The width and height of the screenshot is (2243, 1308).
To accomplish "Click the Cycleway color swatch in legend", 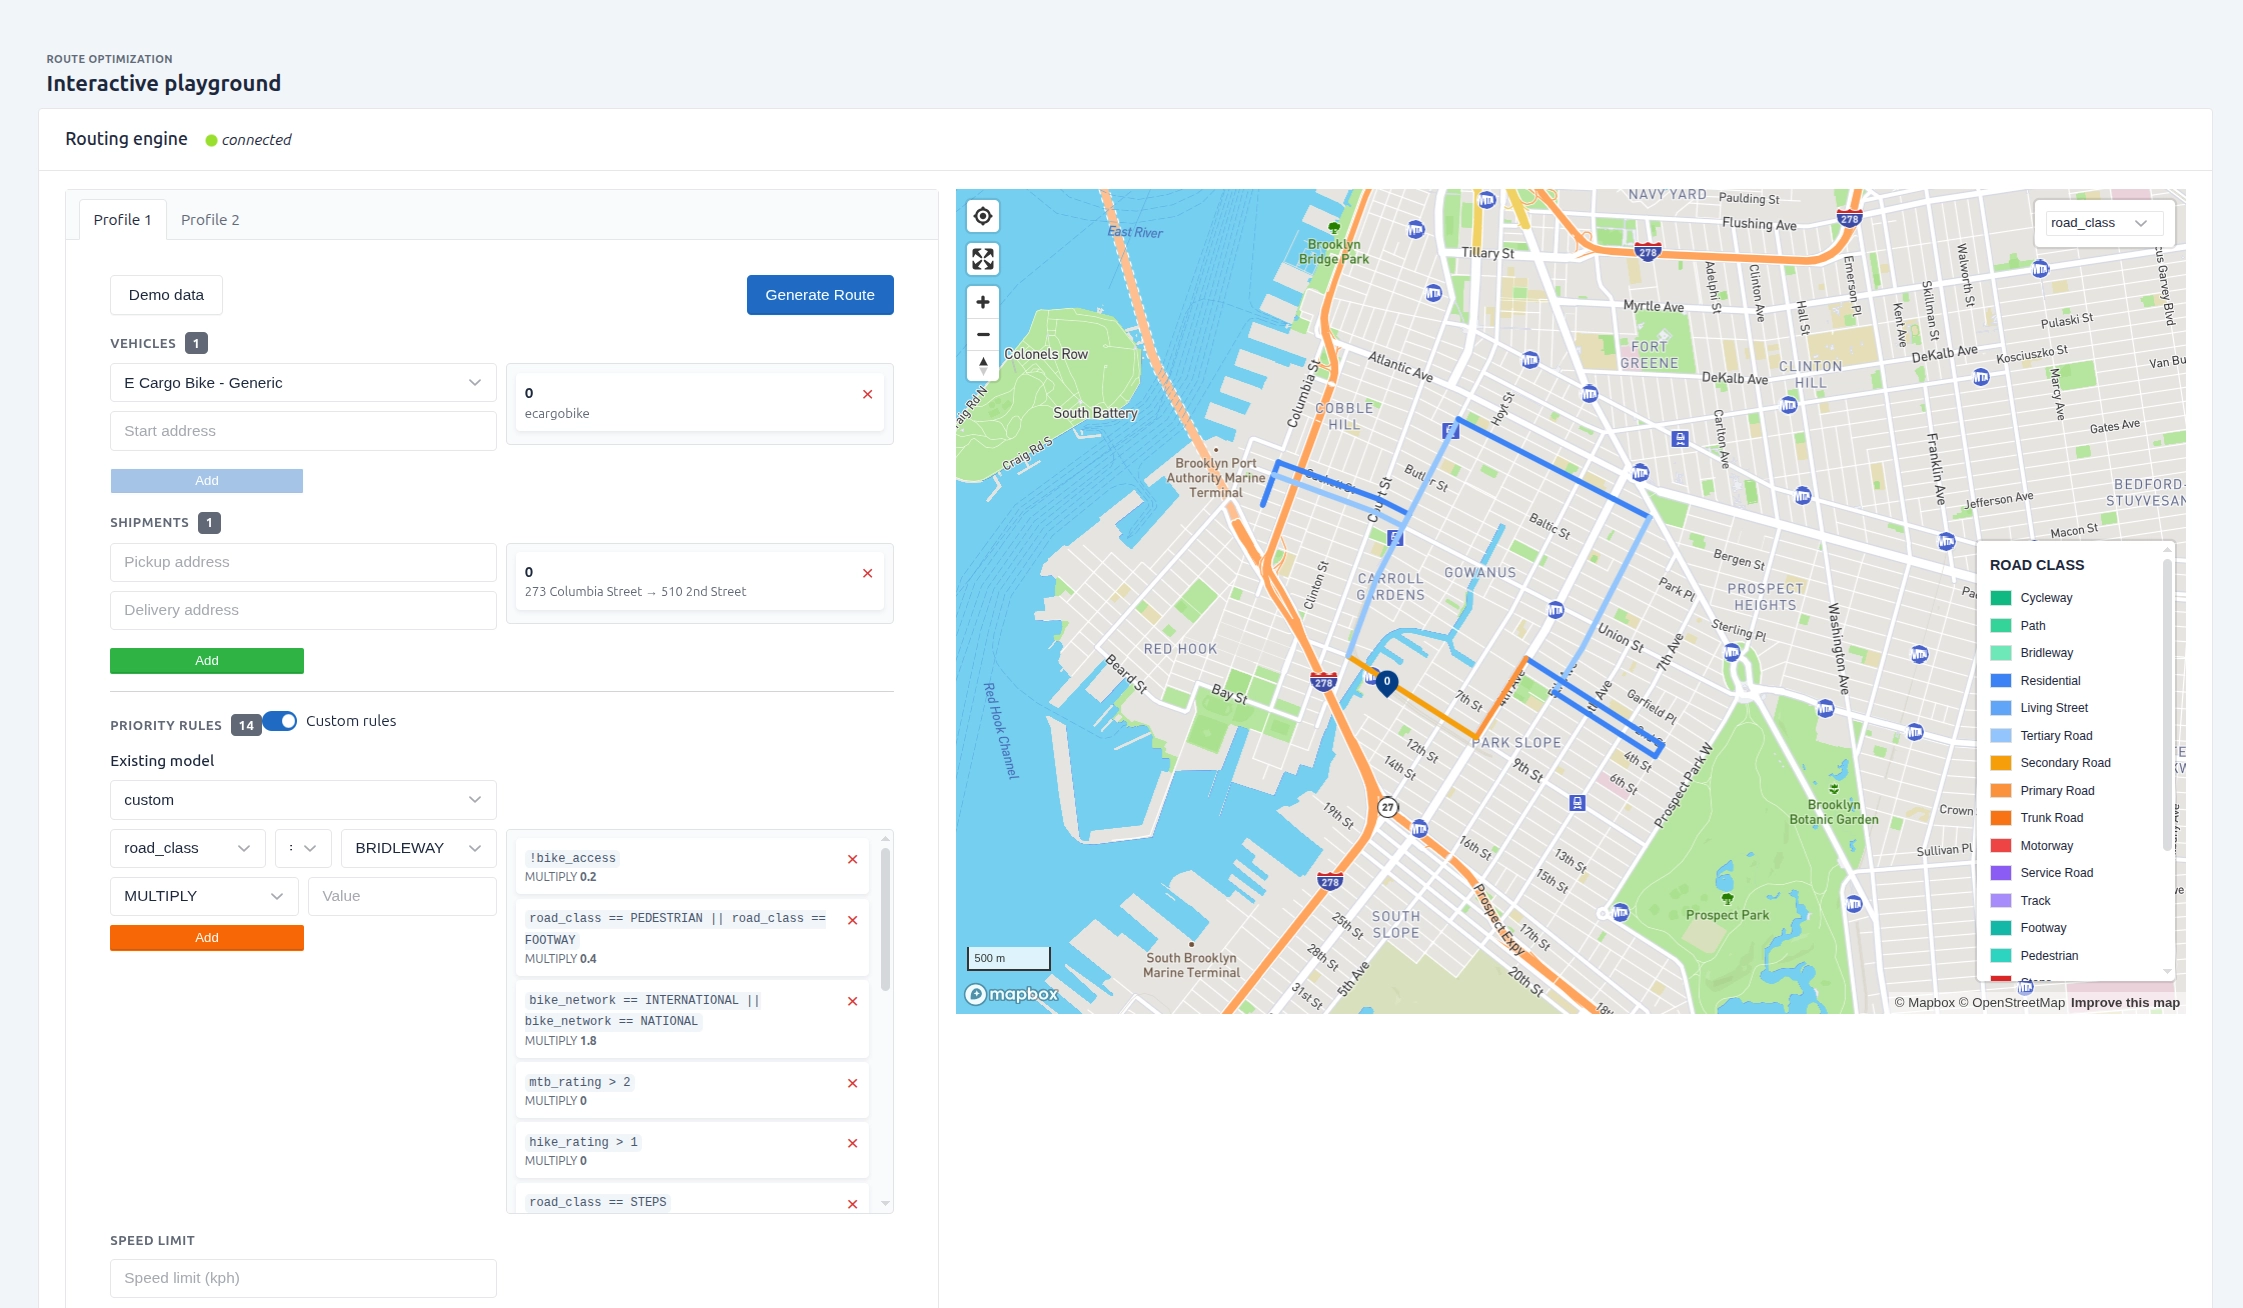I will tap(2001, 597).
